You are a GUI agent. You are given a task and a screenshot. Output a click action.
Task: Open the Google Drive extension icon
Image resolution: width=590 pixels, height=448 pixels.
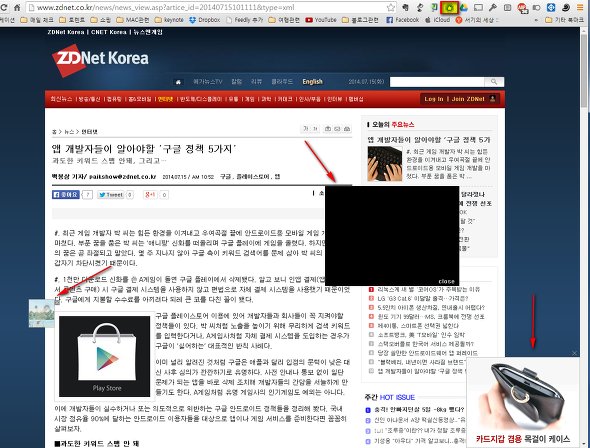pyautogui.click(x=464, y=7)
